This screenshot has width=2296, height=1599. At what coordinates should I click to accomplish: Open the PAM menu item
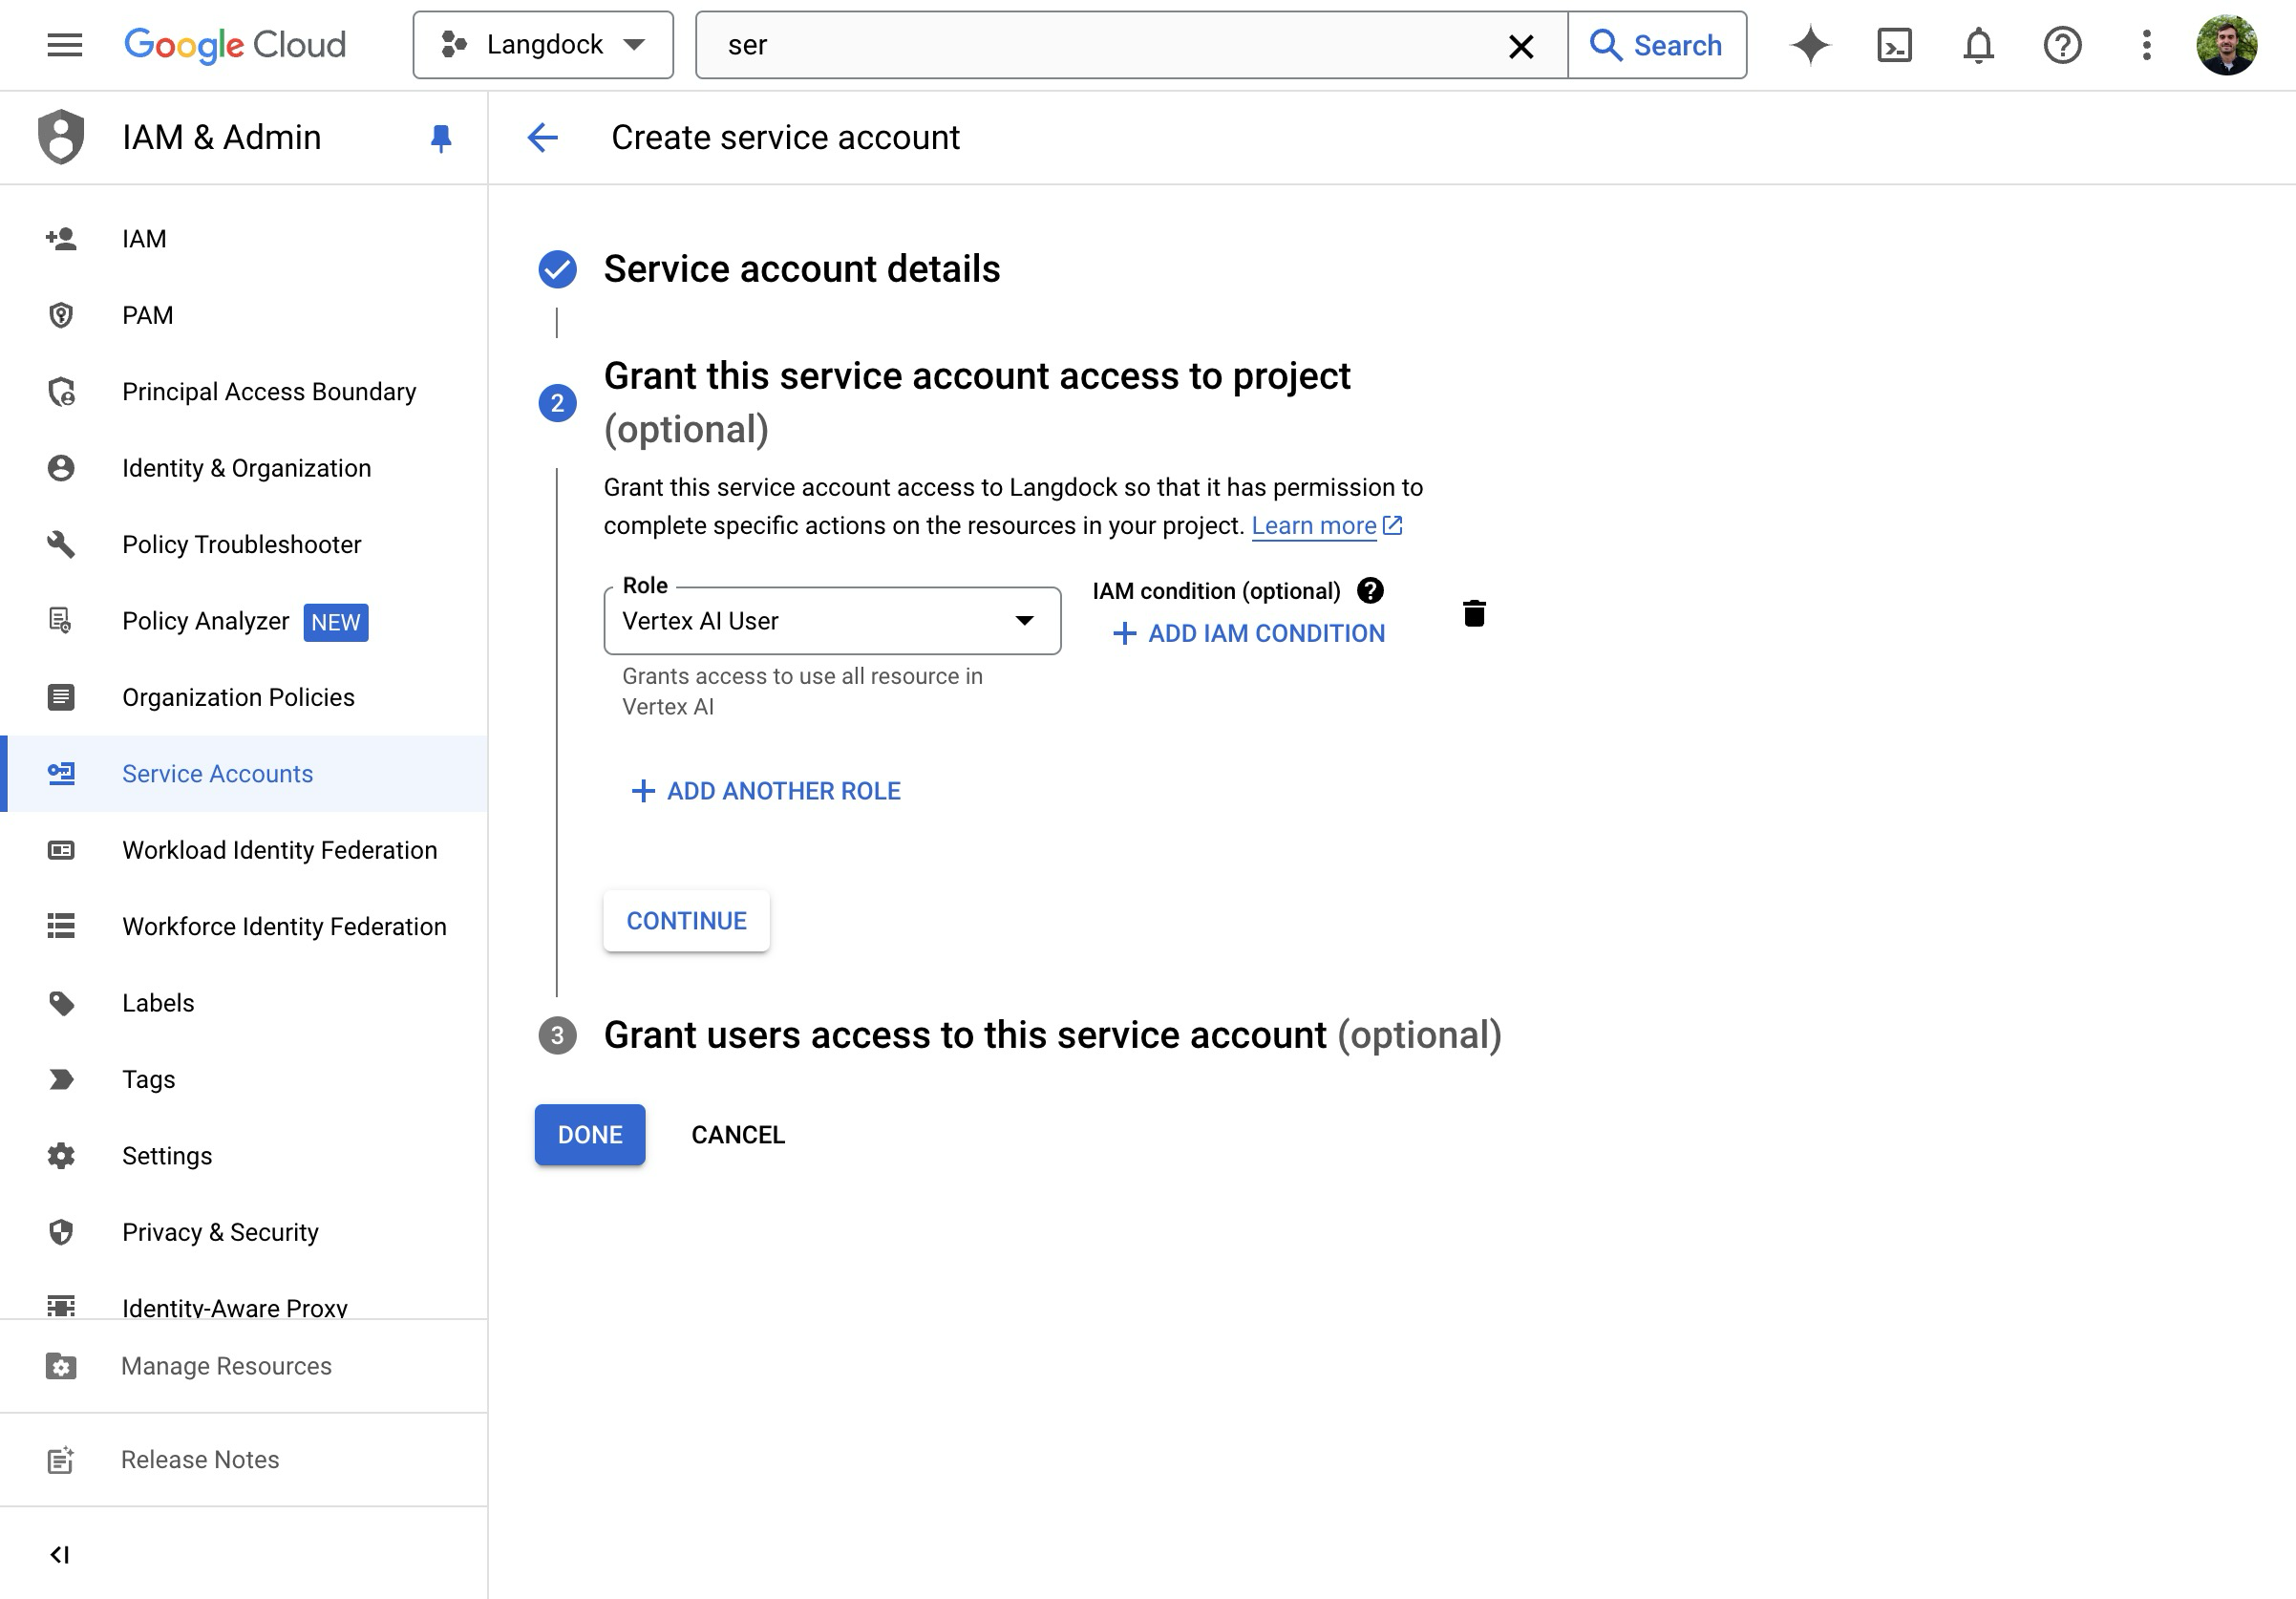tap(244, 315)
